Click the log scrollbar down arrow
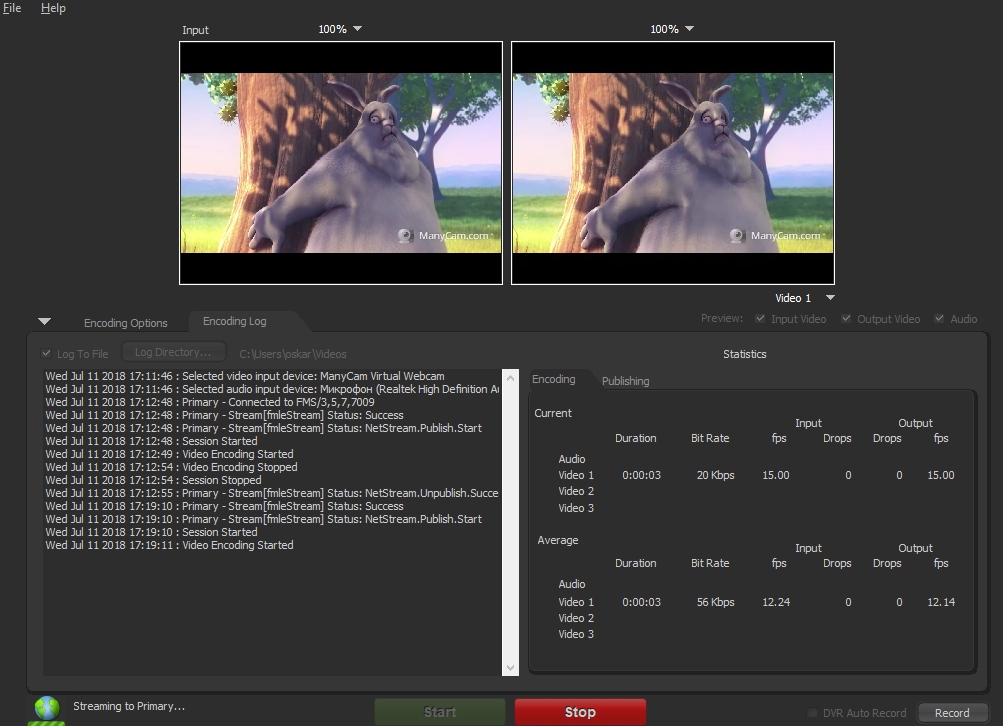 510,667
